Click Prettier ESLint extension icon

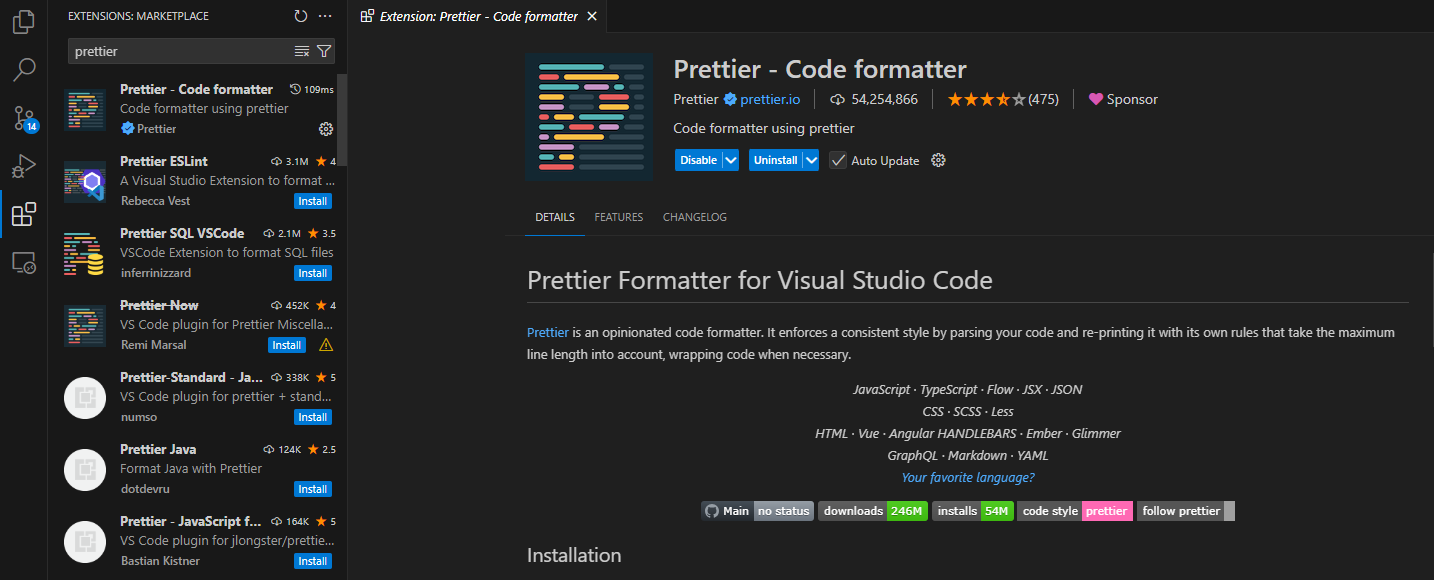point(85,182)
